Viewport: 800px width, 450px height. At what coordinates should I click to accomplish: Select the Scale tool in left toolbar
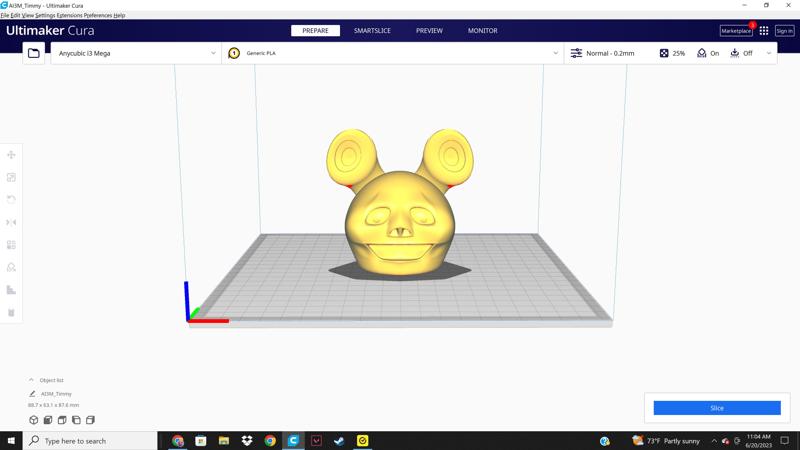point(11,177)
